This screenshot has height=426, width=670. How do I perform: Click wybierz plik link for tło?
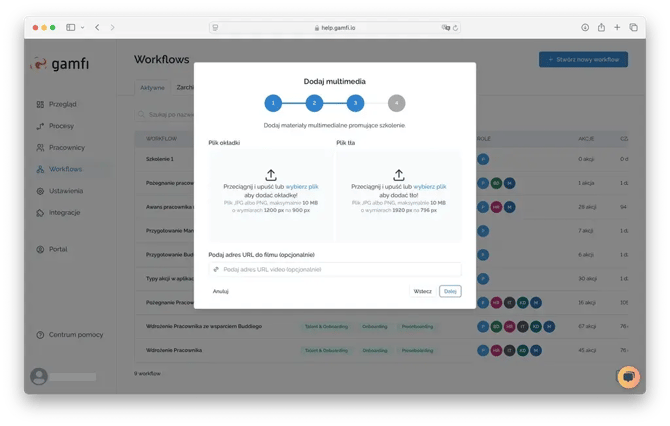430,187
